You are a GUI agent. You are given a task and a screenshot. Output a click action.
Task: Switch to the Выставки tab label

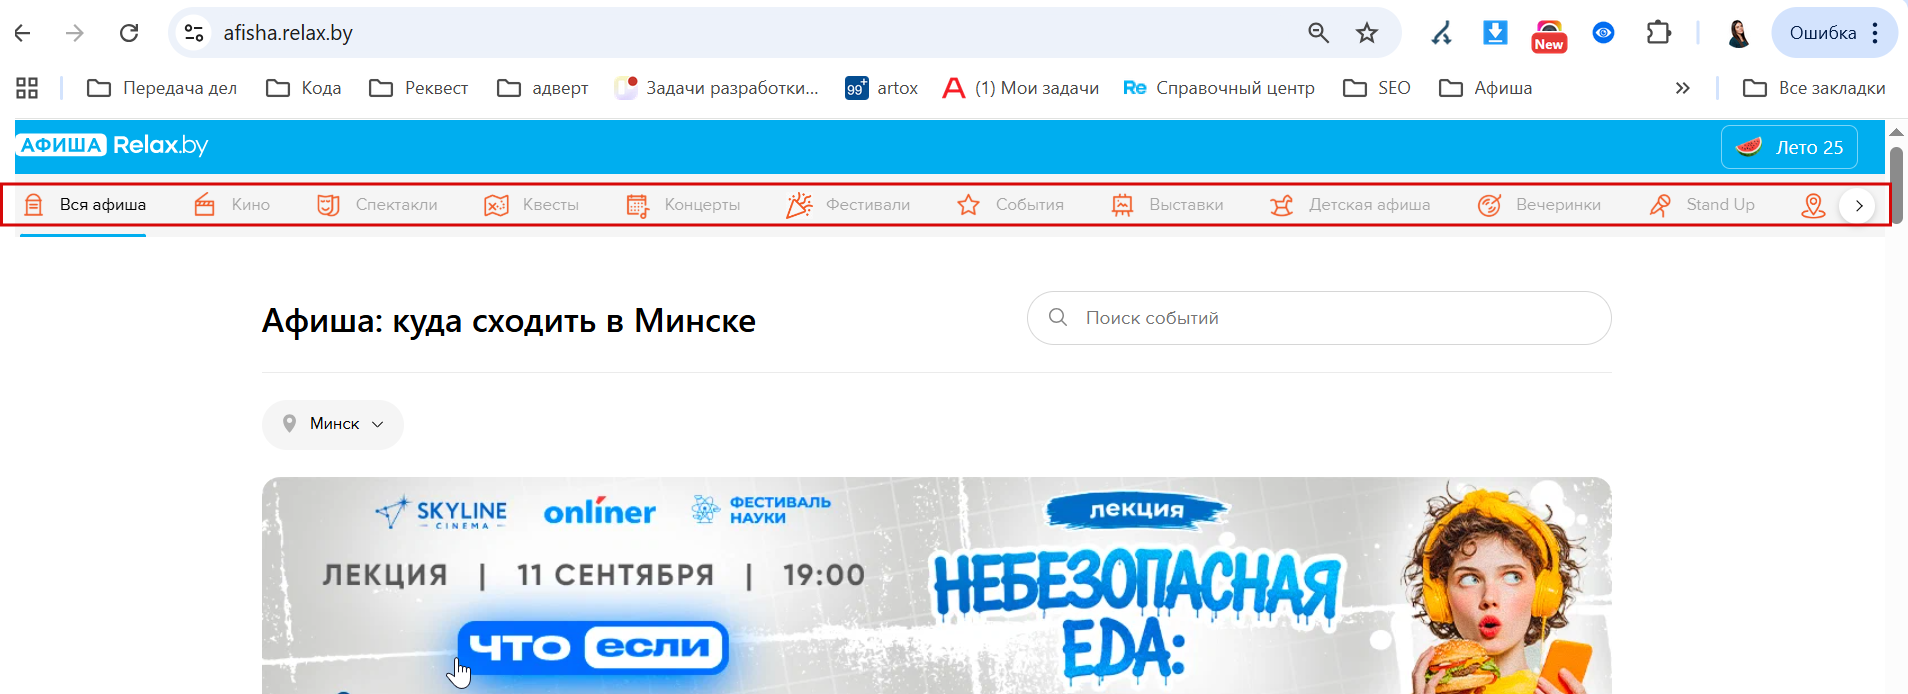(1186, 205)
